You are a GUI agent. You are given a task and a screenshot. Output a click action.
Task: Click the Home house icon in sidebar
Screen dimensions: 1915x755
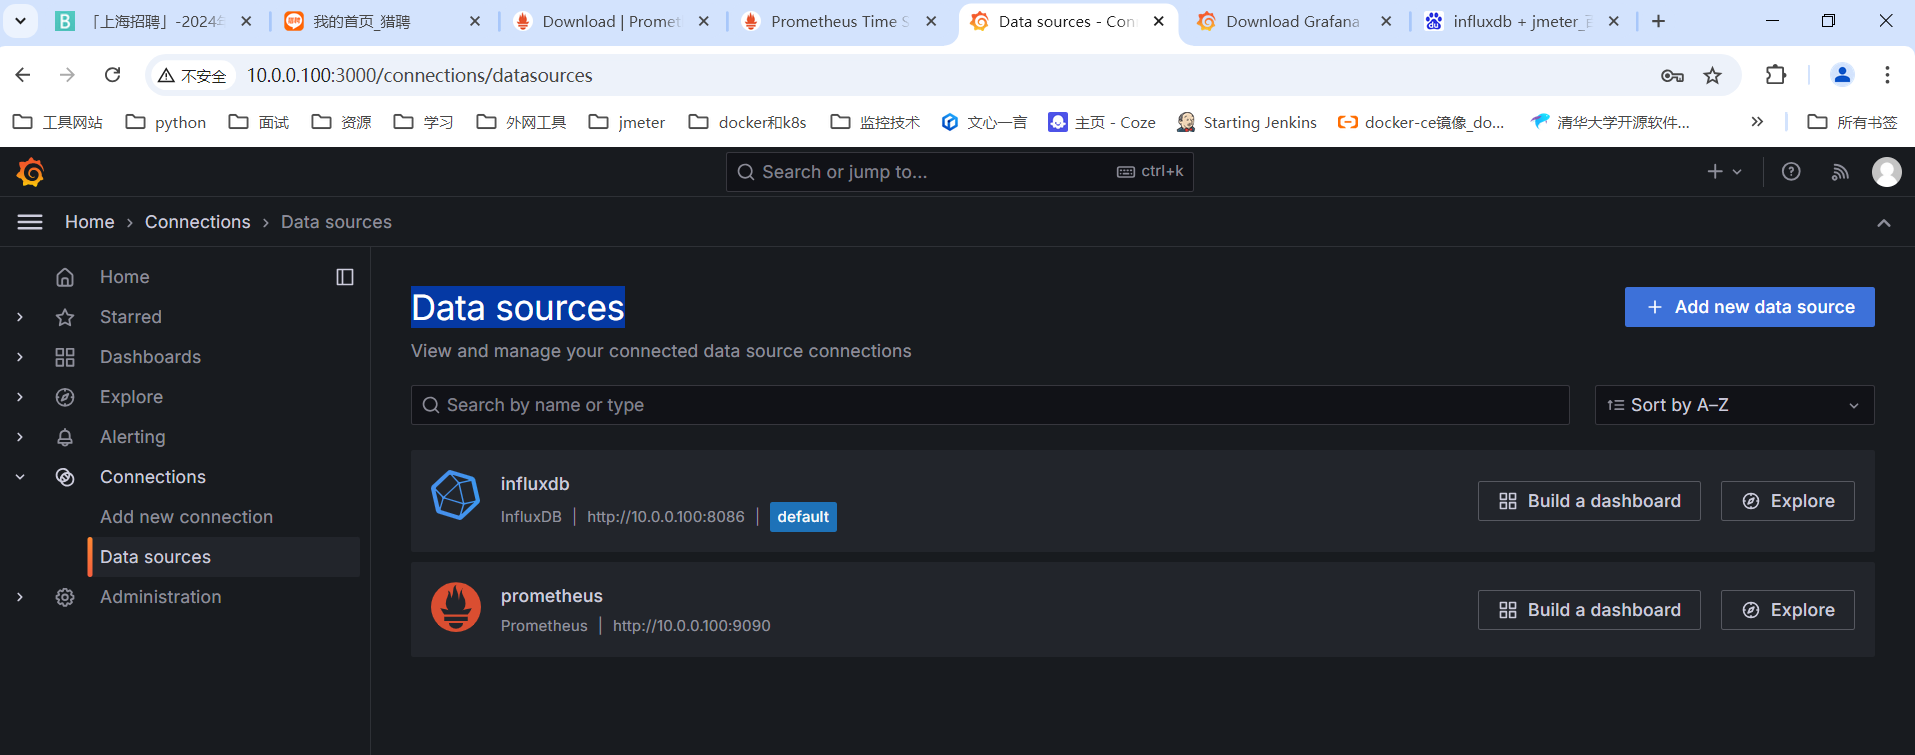tap(65, 277)
